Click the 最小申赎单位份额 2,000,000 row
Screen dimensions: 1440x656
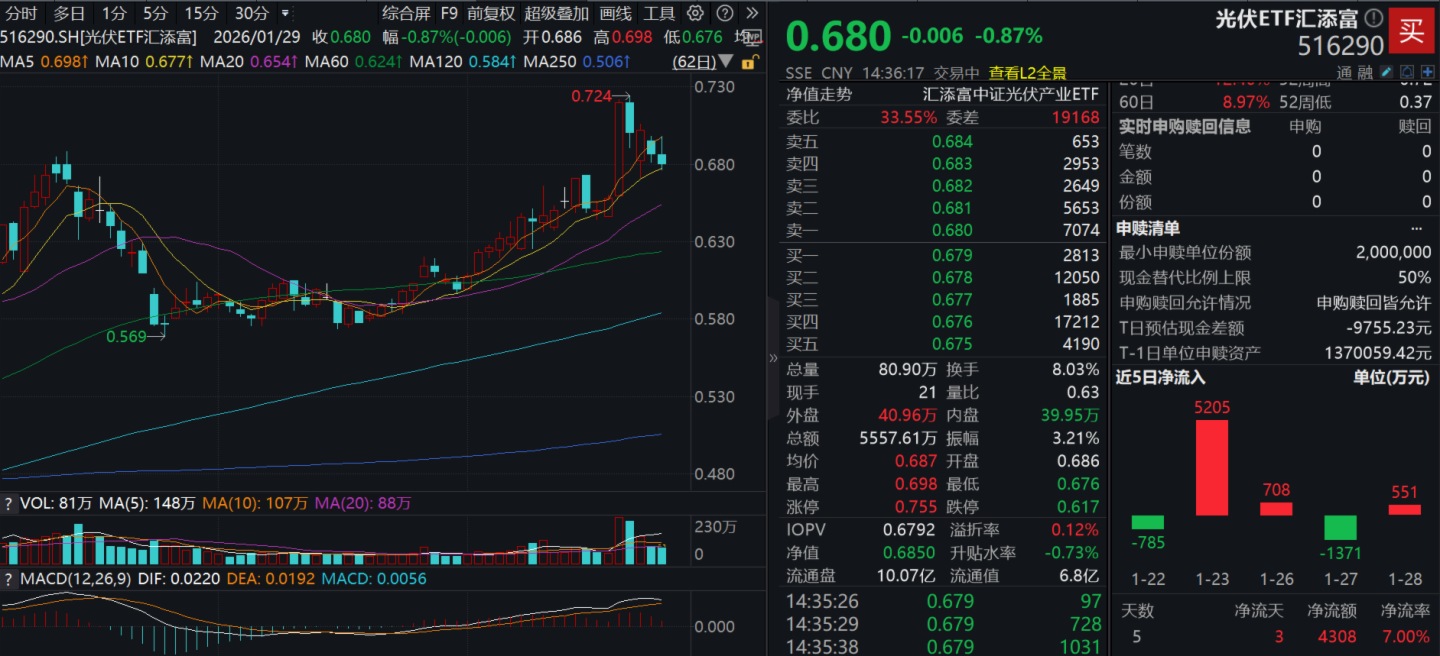(1275, 253)
